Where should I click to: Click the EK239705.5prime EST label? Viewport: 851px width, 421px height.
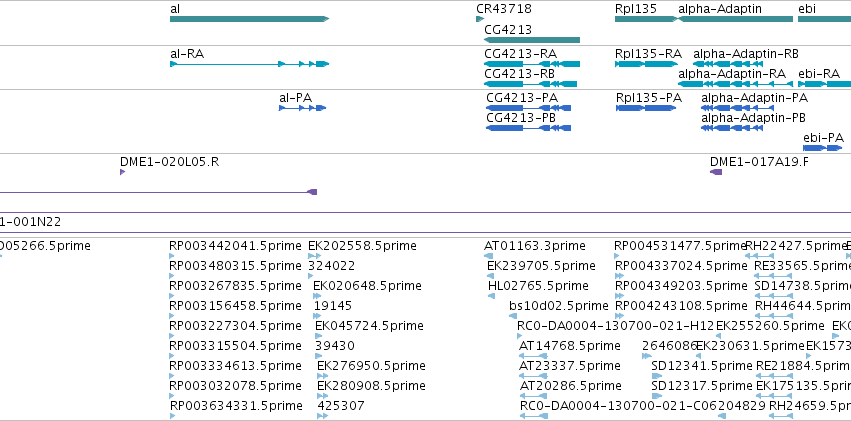pos(541,266)
